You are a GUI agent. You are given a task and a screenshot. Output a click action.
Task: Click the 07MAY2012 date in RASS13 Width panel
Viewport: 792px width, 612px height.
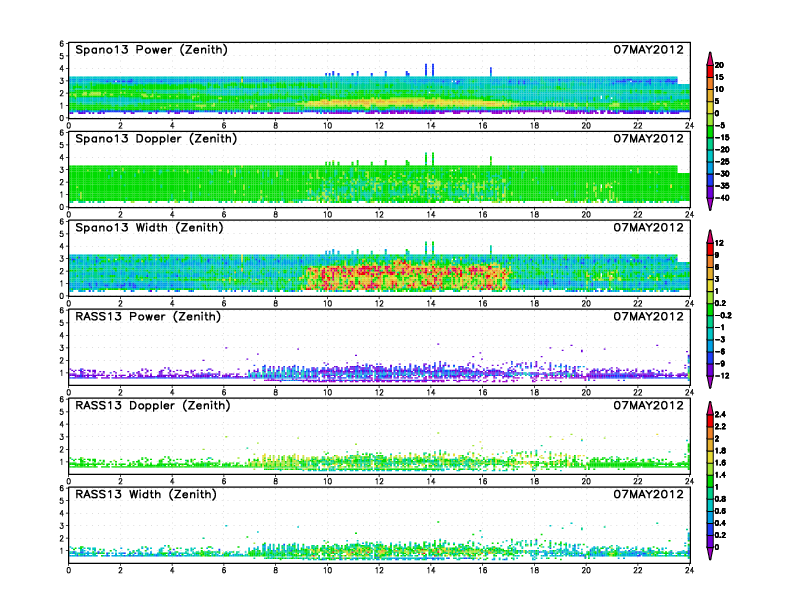[x=648, y=494]
